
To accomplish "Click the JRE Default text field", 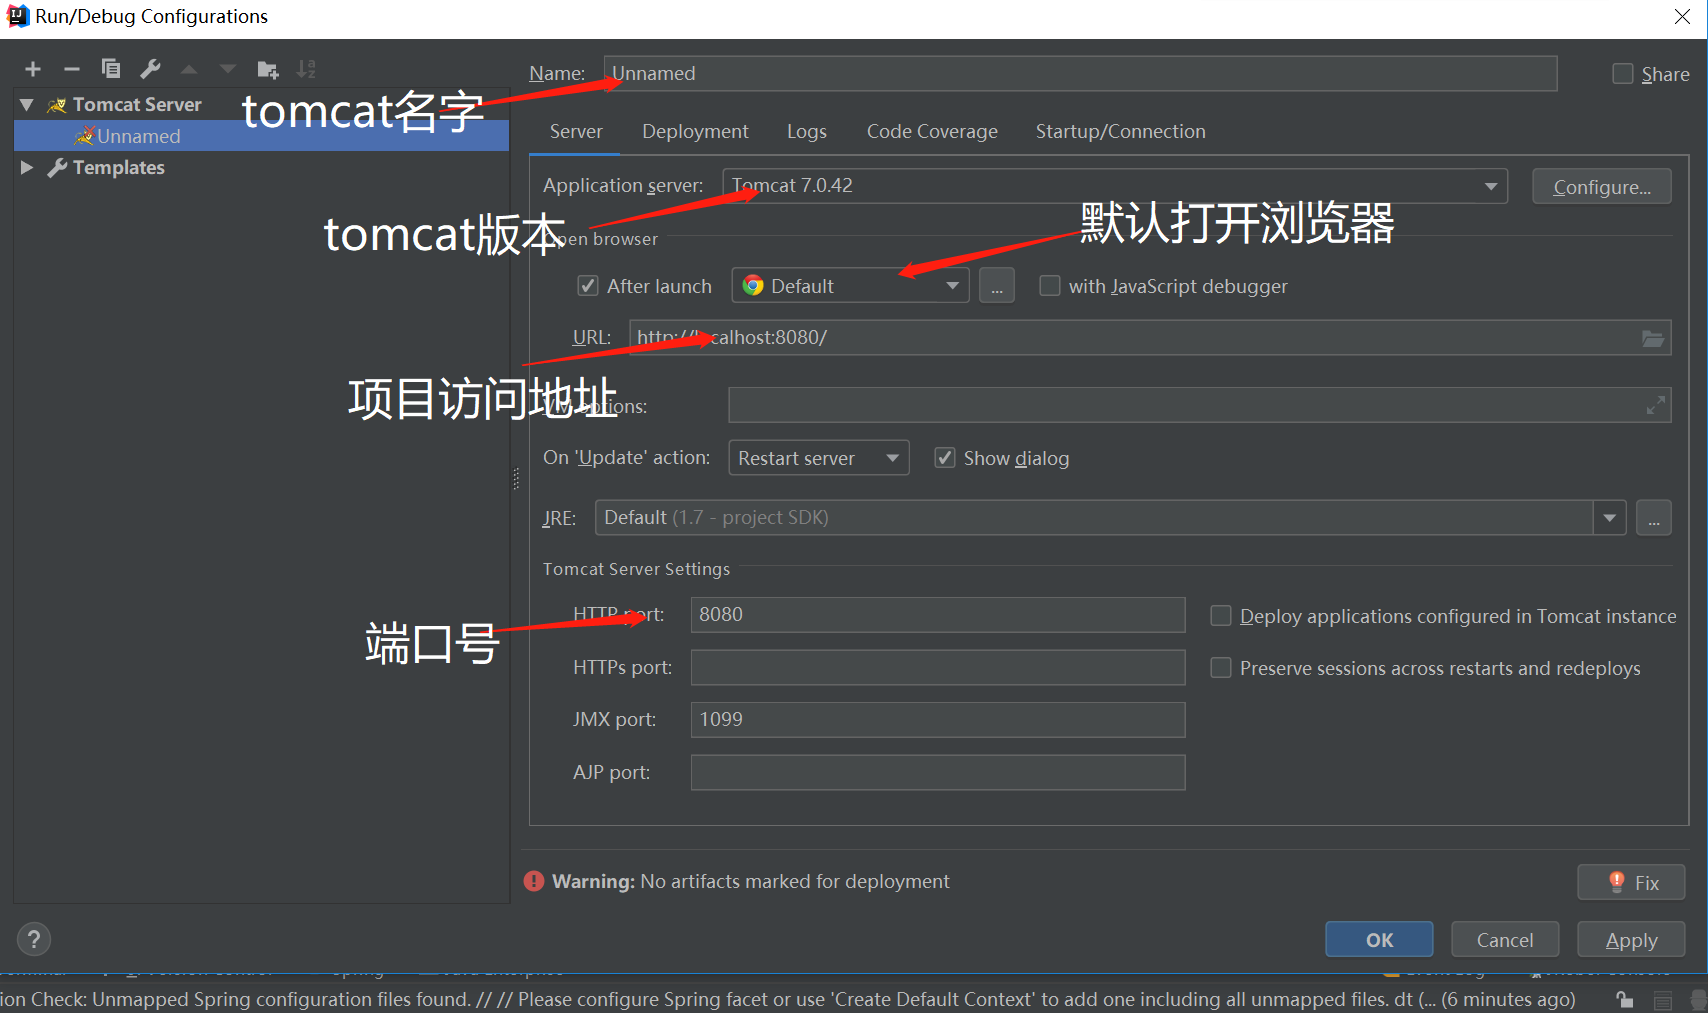I will (1094, 518).
